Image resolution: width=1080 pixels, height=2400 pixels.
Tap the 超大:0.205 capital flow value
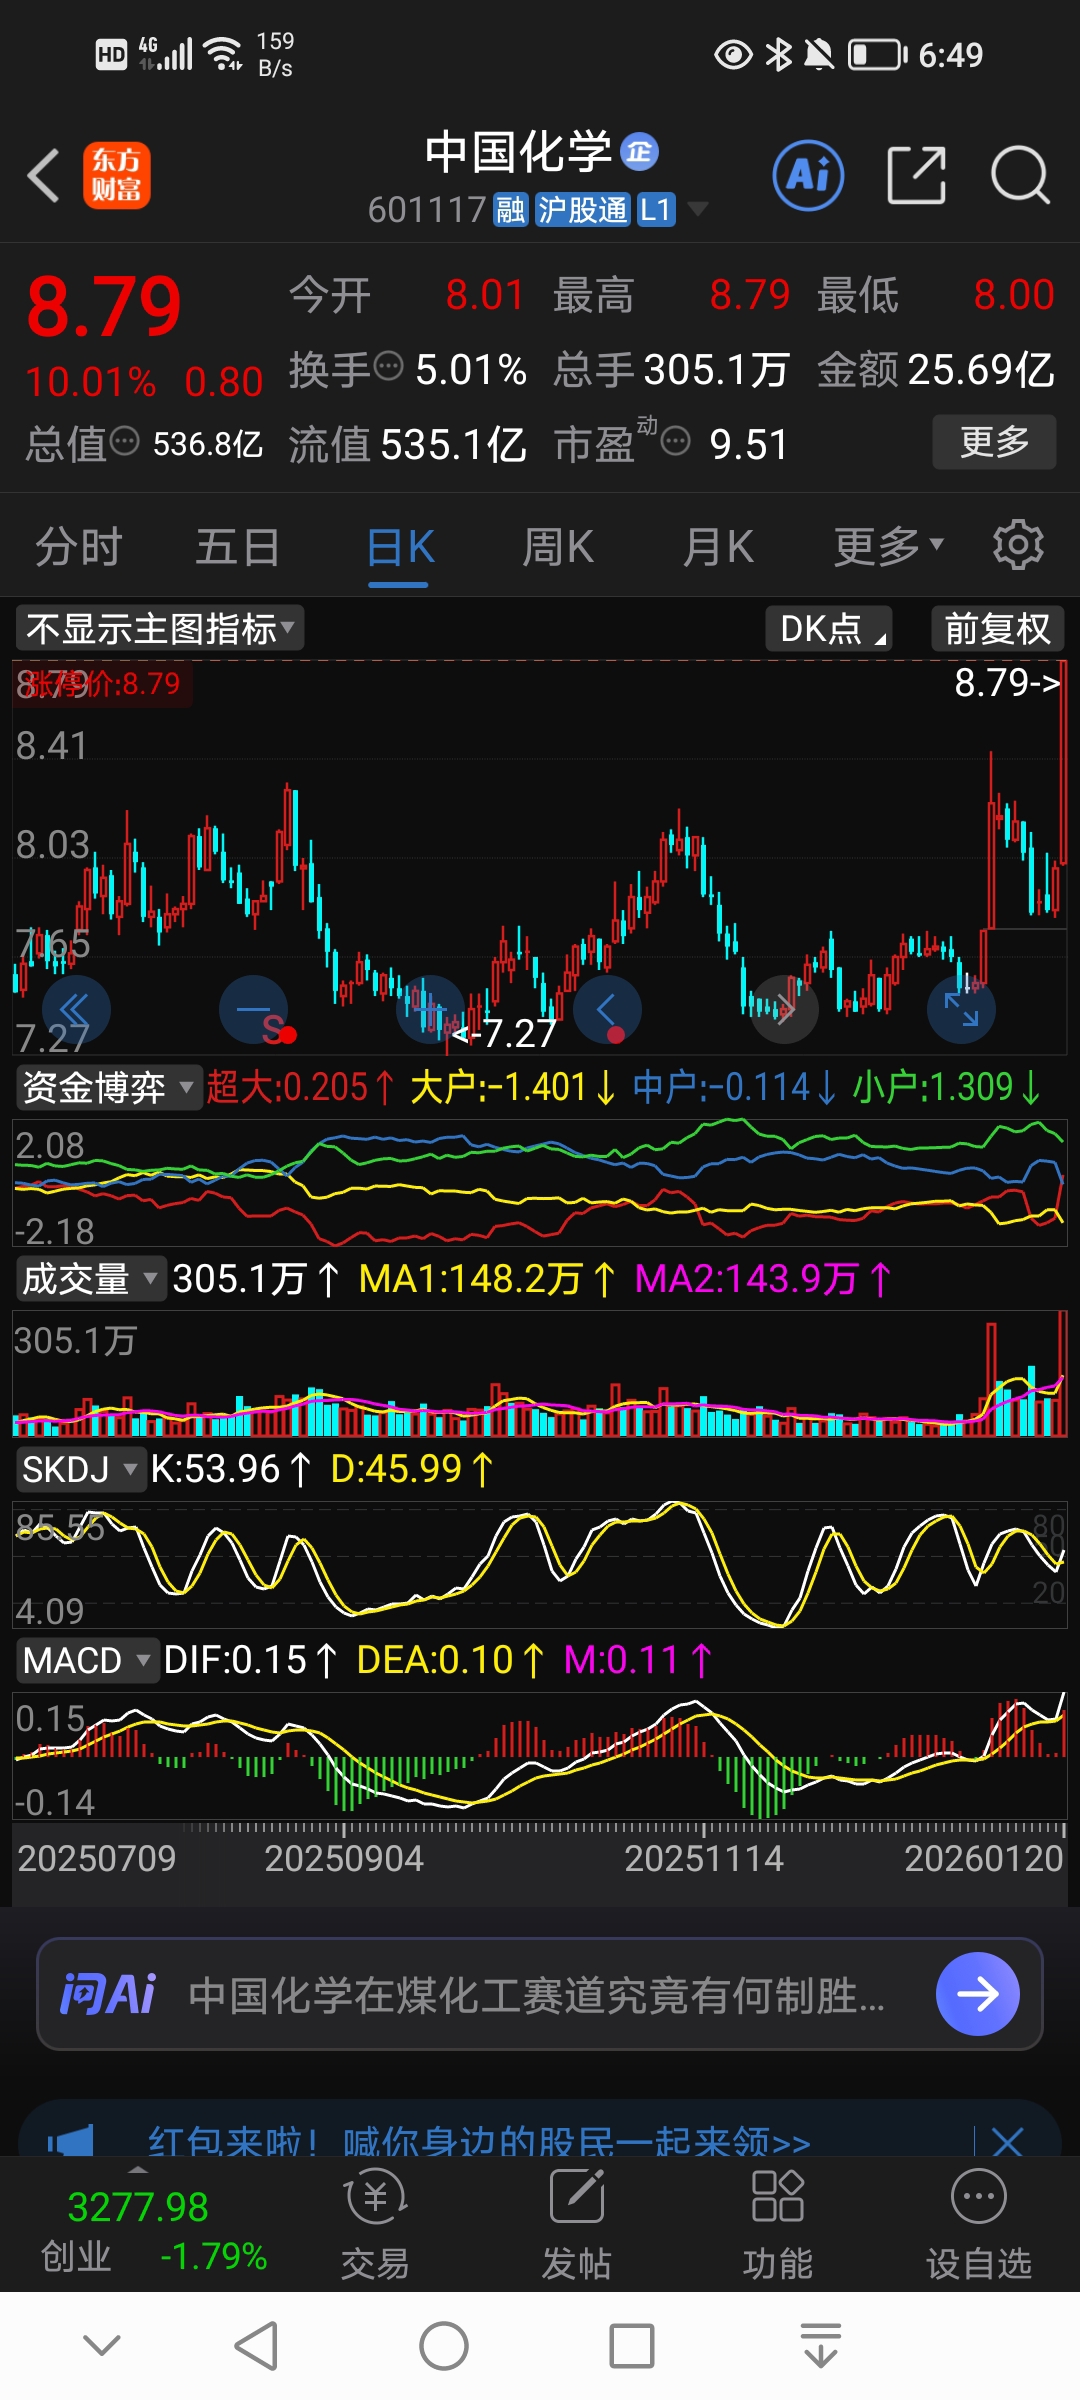click(x=301, y=1087)
